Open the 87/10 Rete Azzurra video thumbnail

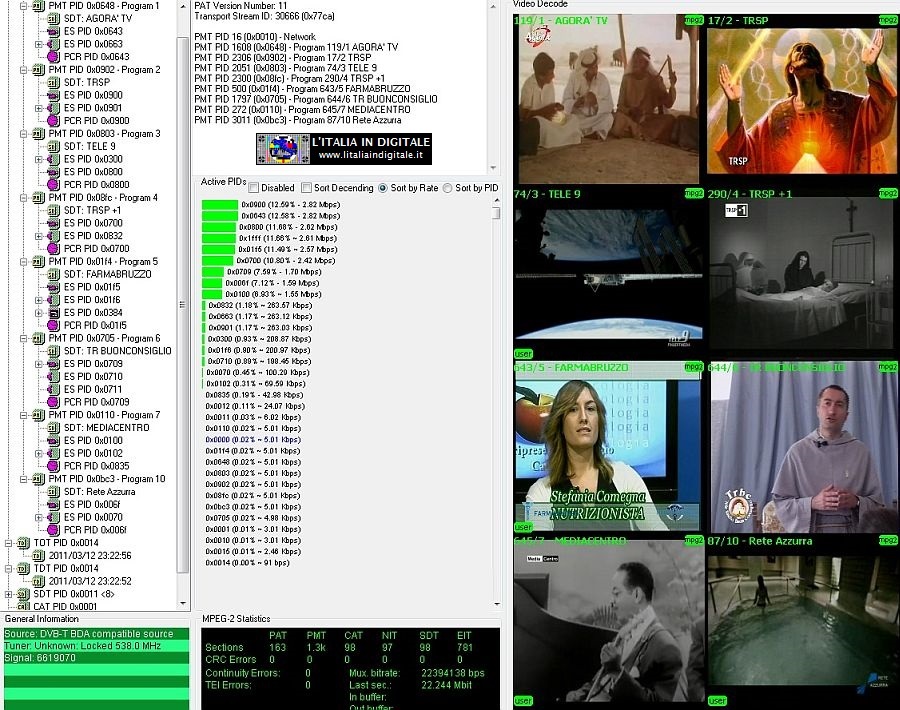click(x=802, y=621)
